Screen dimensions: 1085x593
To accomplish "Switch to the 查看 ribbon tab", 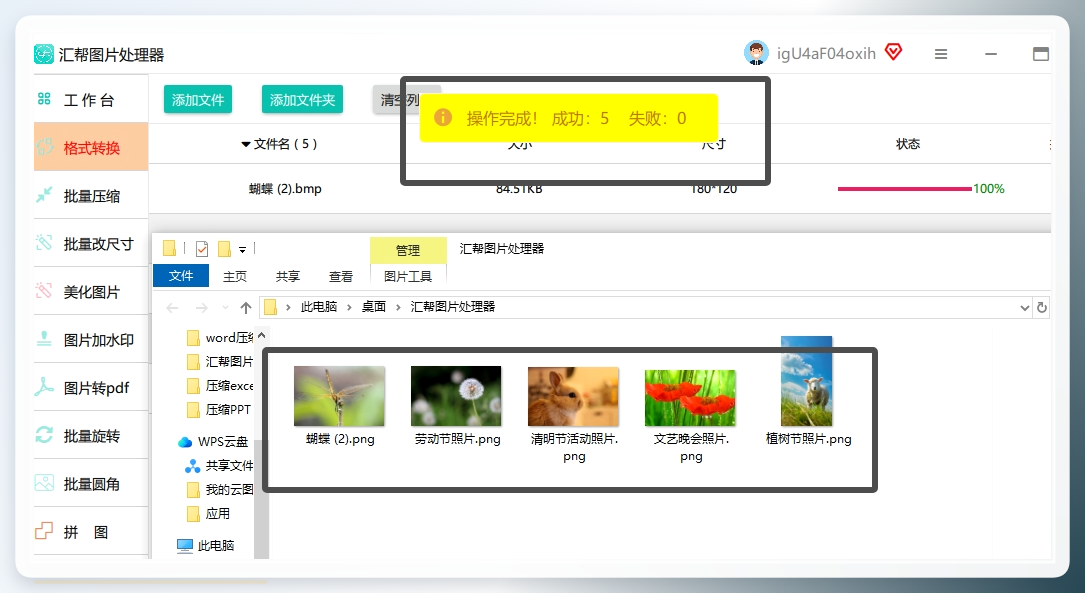I will [x=340, y=276].
